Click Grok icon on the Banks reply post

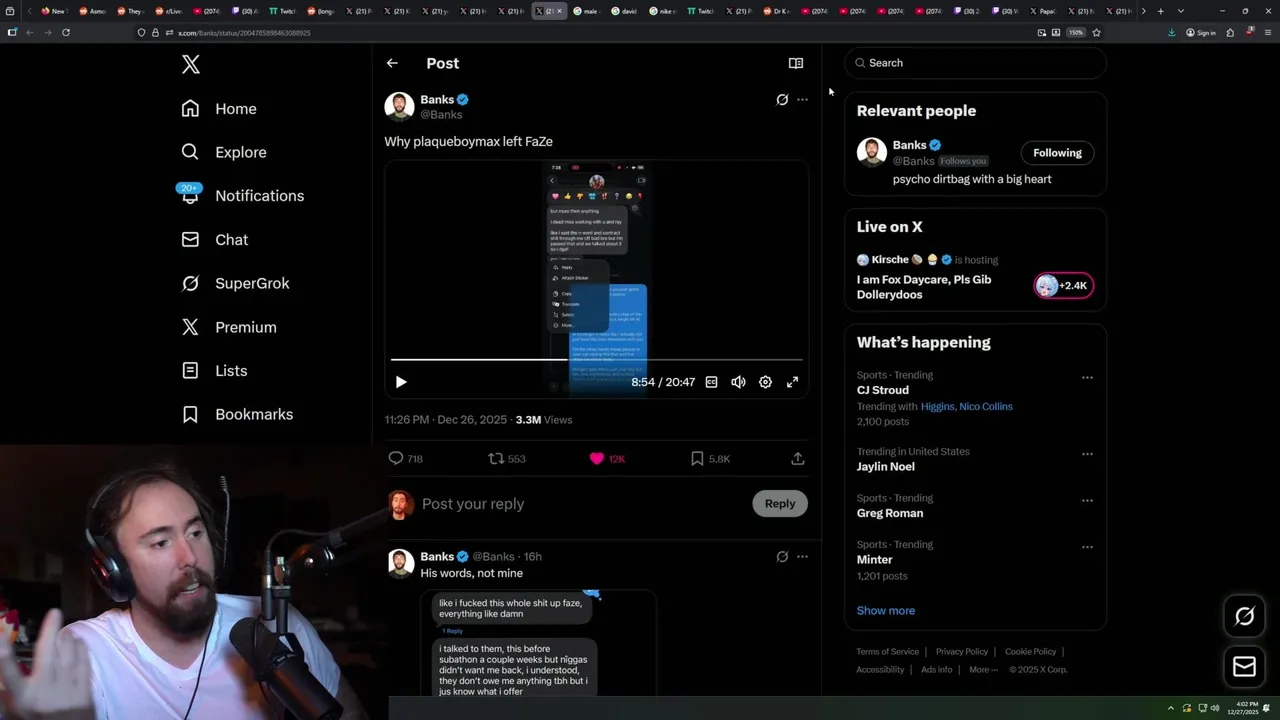pos(782,557)
